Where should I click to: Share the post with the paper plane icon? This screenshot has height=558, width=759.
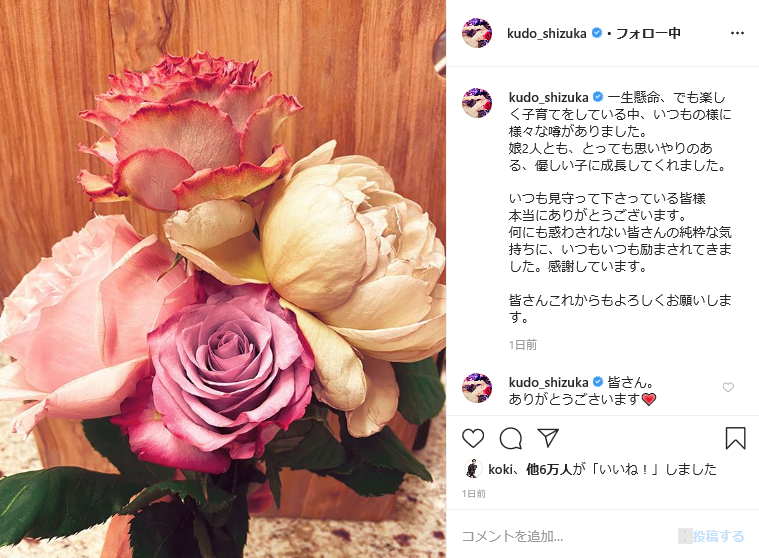[548, 438]
